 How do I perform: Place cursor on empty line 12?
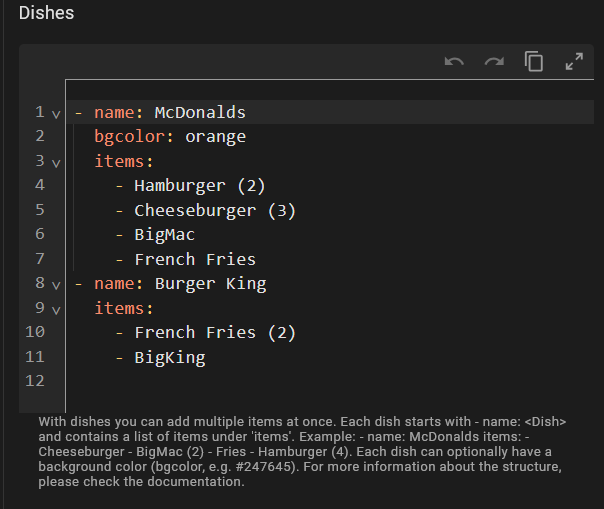[330, 381]
